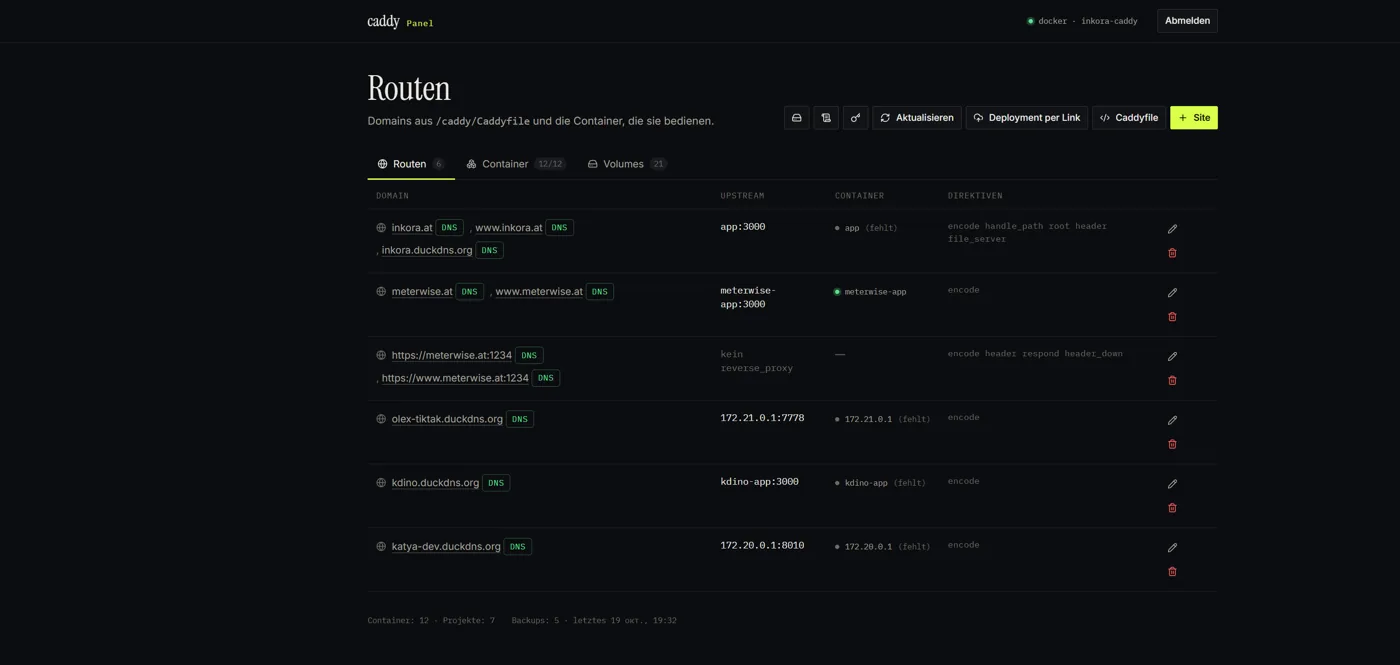Click the DNS badge next to inkora.duckdns.org
1400x665 pixels.
(489, 250)
